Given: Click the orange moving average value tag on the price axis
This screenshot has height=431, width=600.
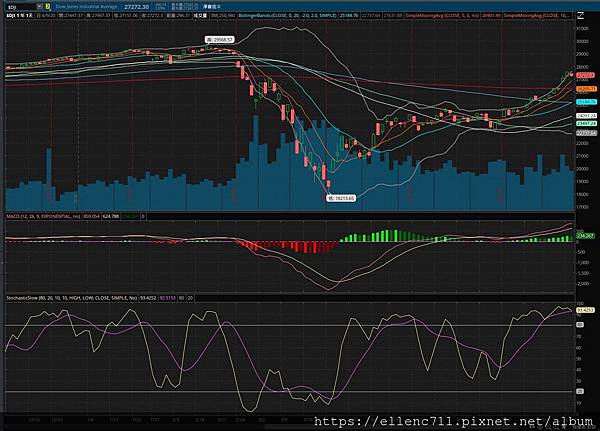Looking at the screenshot, I should [586, 89].
